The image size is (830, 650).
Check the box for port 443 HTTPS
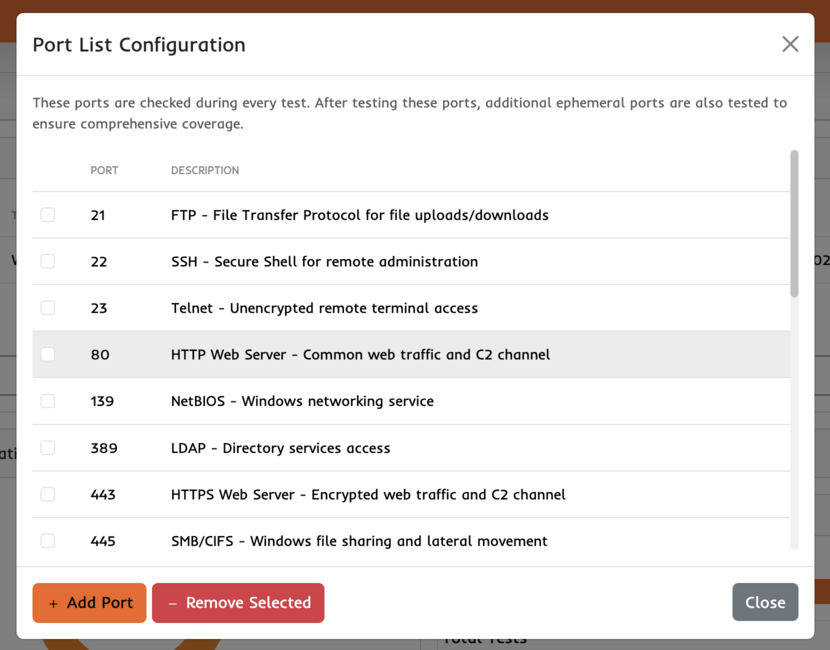coord(48,494)
